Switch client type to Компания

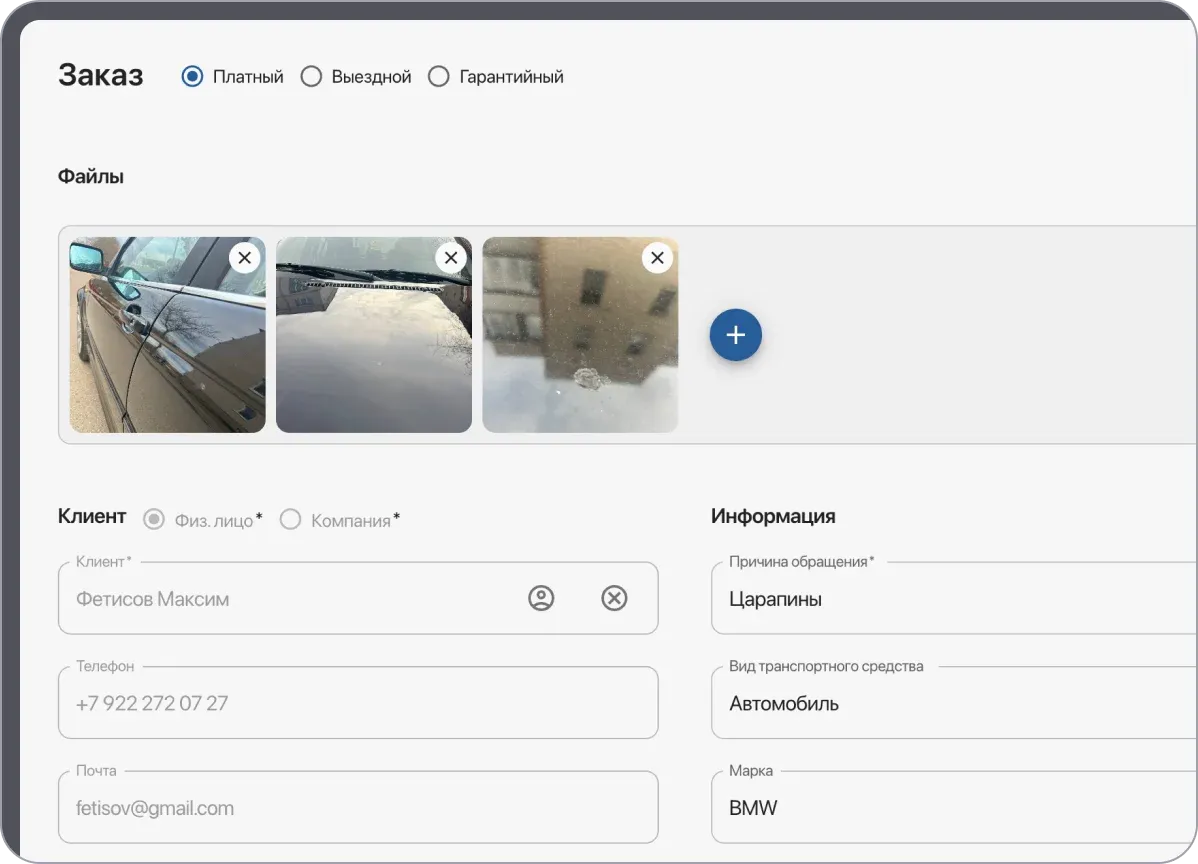point(291,519)
